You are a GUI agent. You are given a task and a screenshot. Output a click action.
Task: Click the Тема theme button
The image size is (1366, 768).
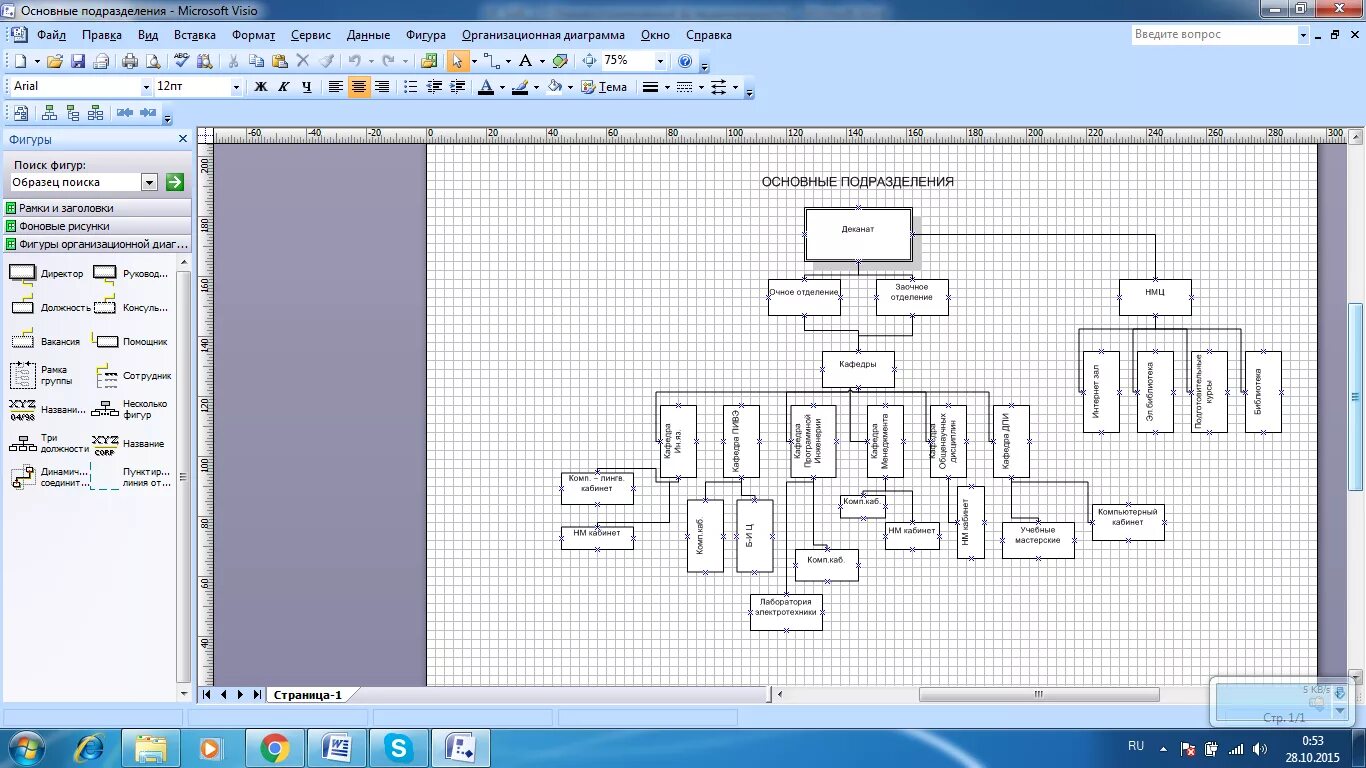(x=604, y=87)
